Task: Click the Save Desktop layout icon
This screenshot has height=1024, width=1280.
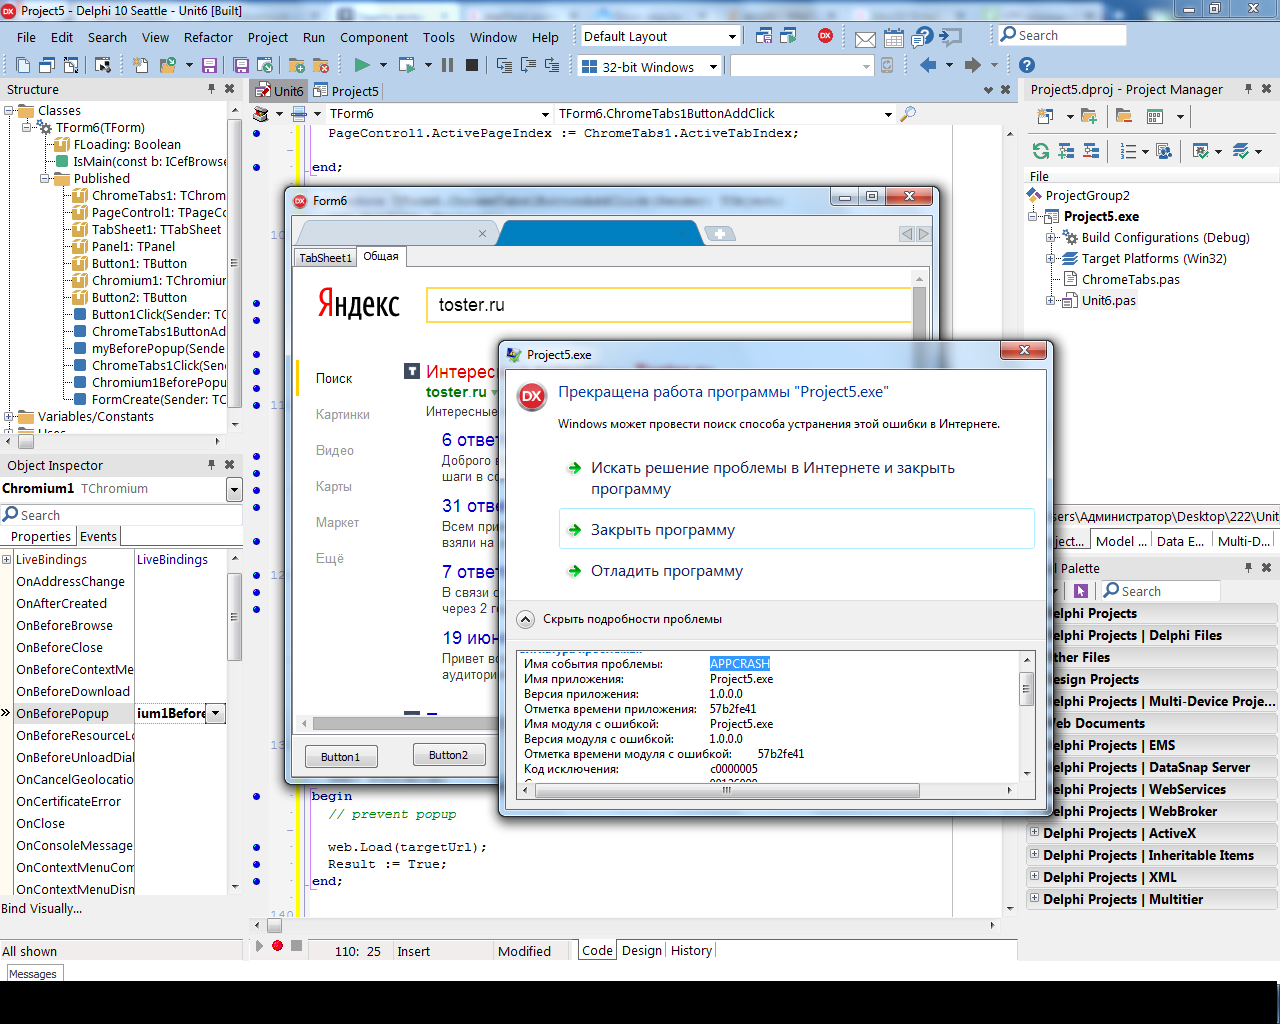Action: [x=764, y=36]
